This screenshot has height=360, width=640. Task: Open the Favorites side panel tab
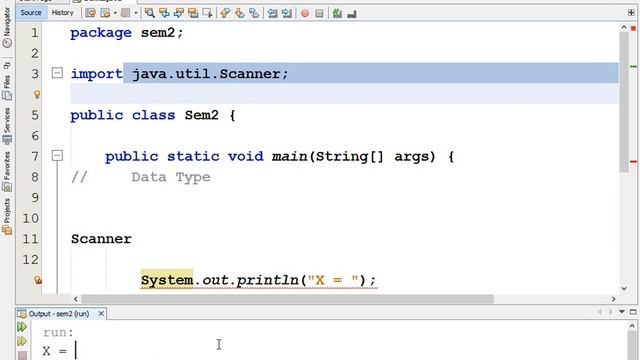7,171
